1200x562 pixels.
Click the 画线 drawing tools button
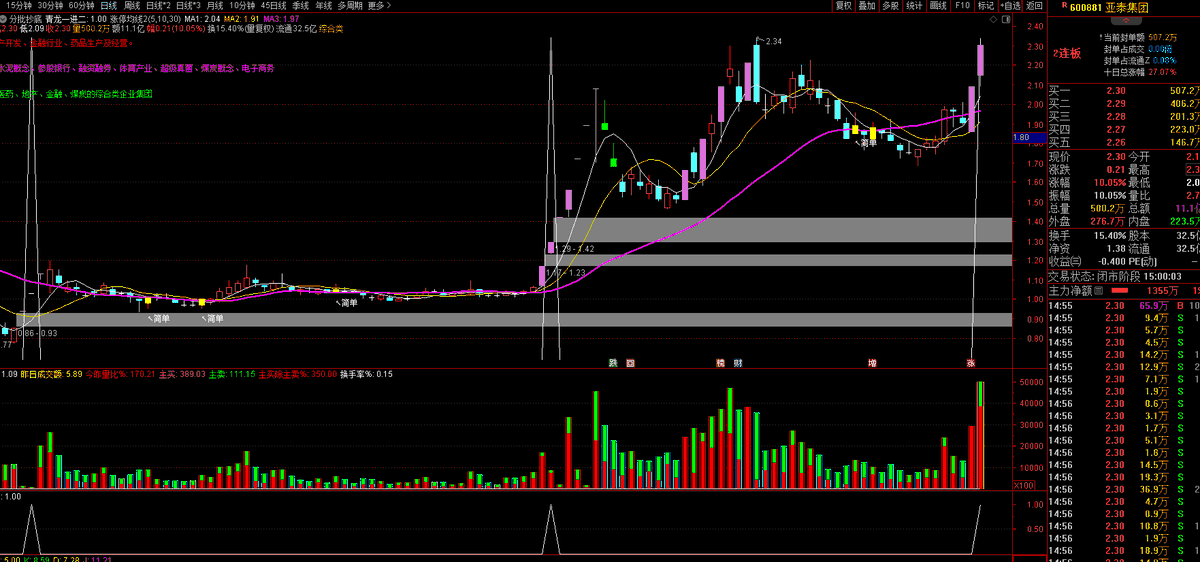[938, 5]
